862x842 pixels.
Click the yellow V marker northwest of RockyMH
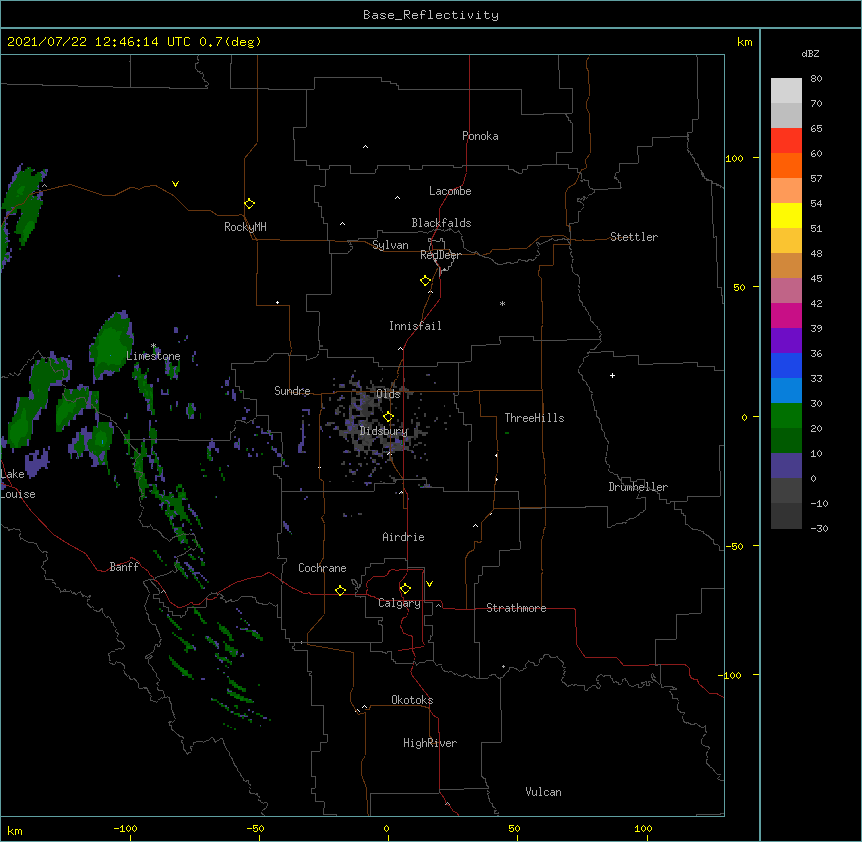[175, 184]
